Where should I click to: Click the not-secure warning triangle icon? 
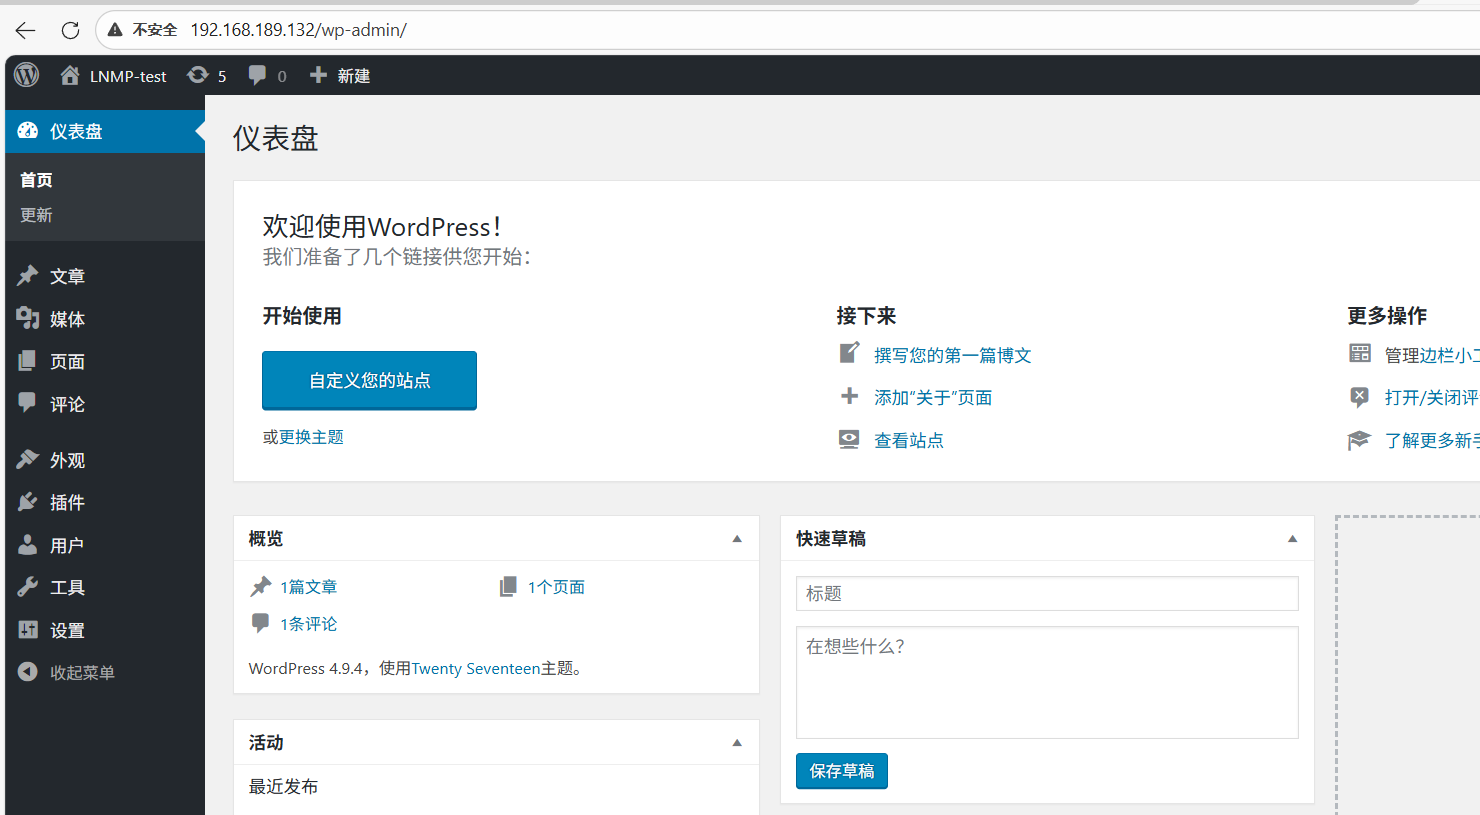[115, 30]
